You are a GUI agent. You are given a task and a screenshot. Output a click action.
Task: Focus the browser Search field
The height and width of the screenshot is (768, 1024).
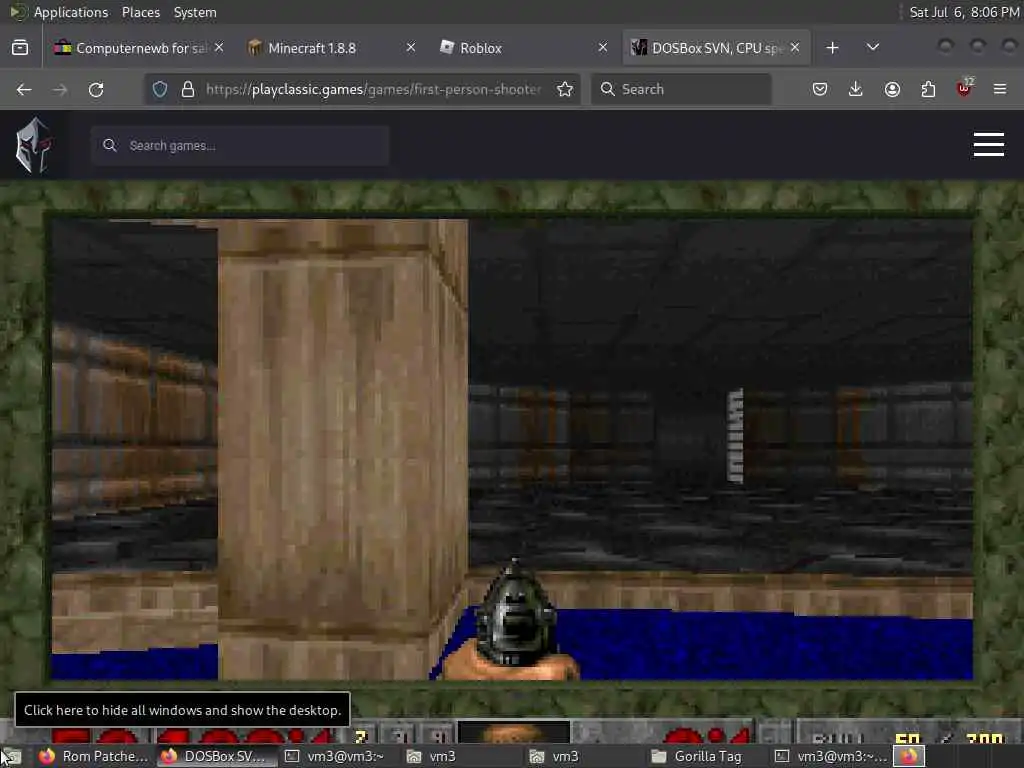tap(681, 89)
